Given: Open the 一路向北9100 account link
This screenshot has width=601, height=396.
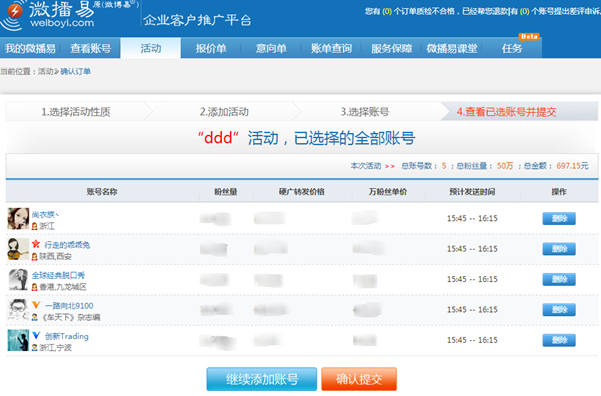Looking at the screenshot, I should tap(69, 306).
